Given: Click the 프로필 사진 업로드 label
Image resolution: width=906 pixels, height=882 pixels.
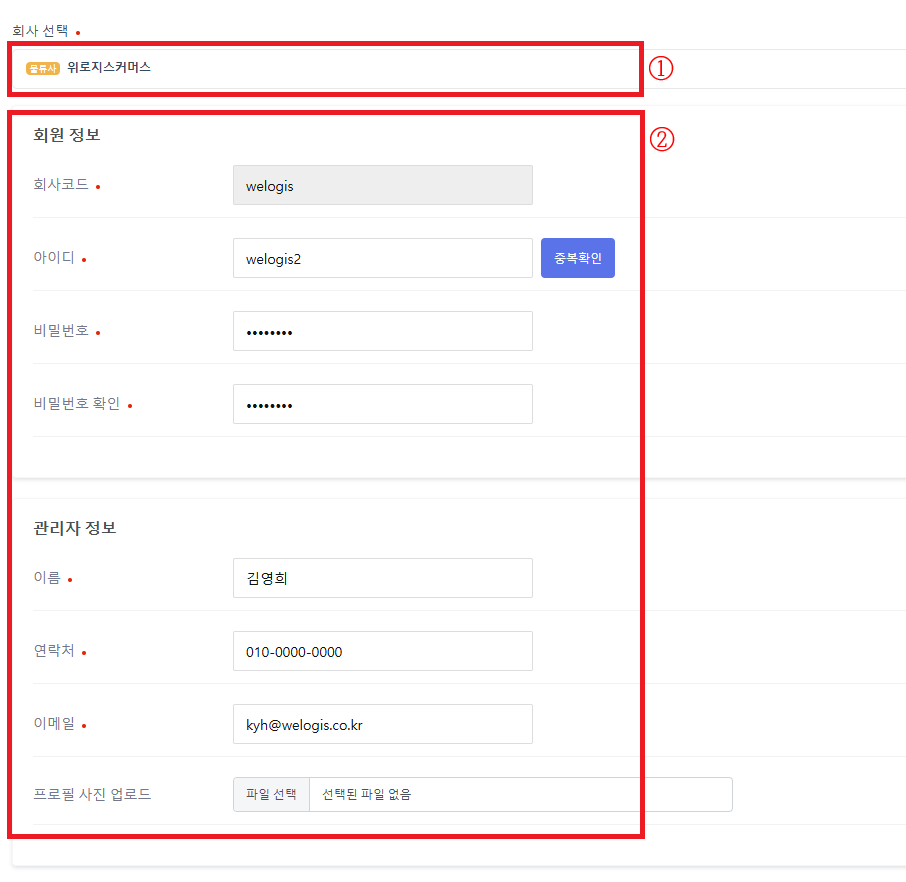Looking at the screenshot, I should coord(92,795).
